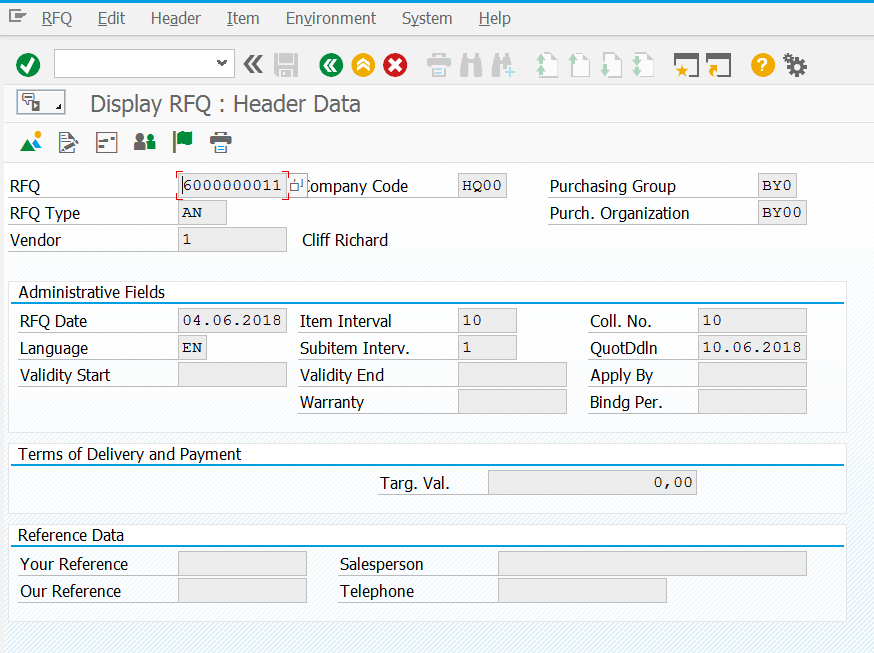This screenshot has height=653, width=874.
Task: Open the Header menu
Action: [176, 18]
